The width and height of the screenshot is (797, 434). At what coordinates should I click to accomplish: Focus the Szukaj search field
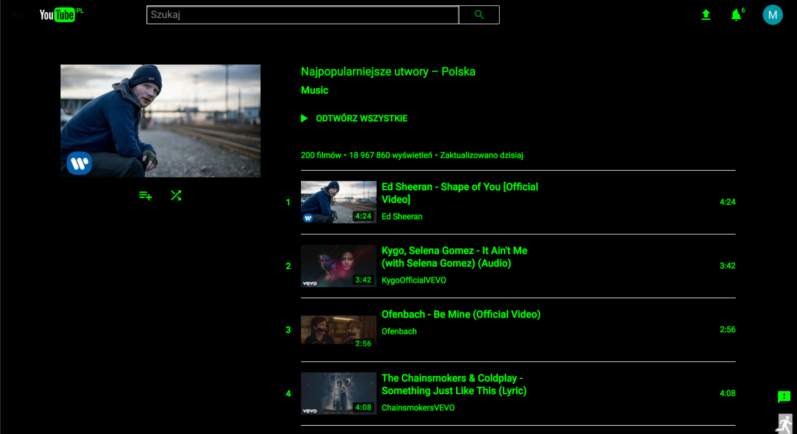coord(302,15)
